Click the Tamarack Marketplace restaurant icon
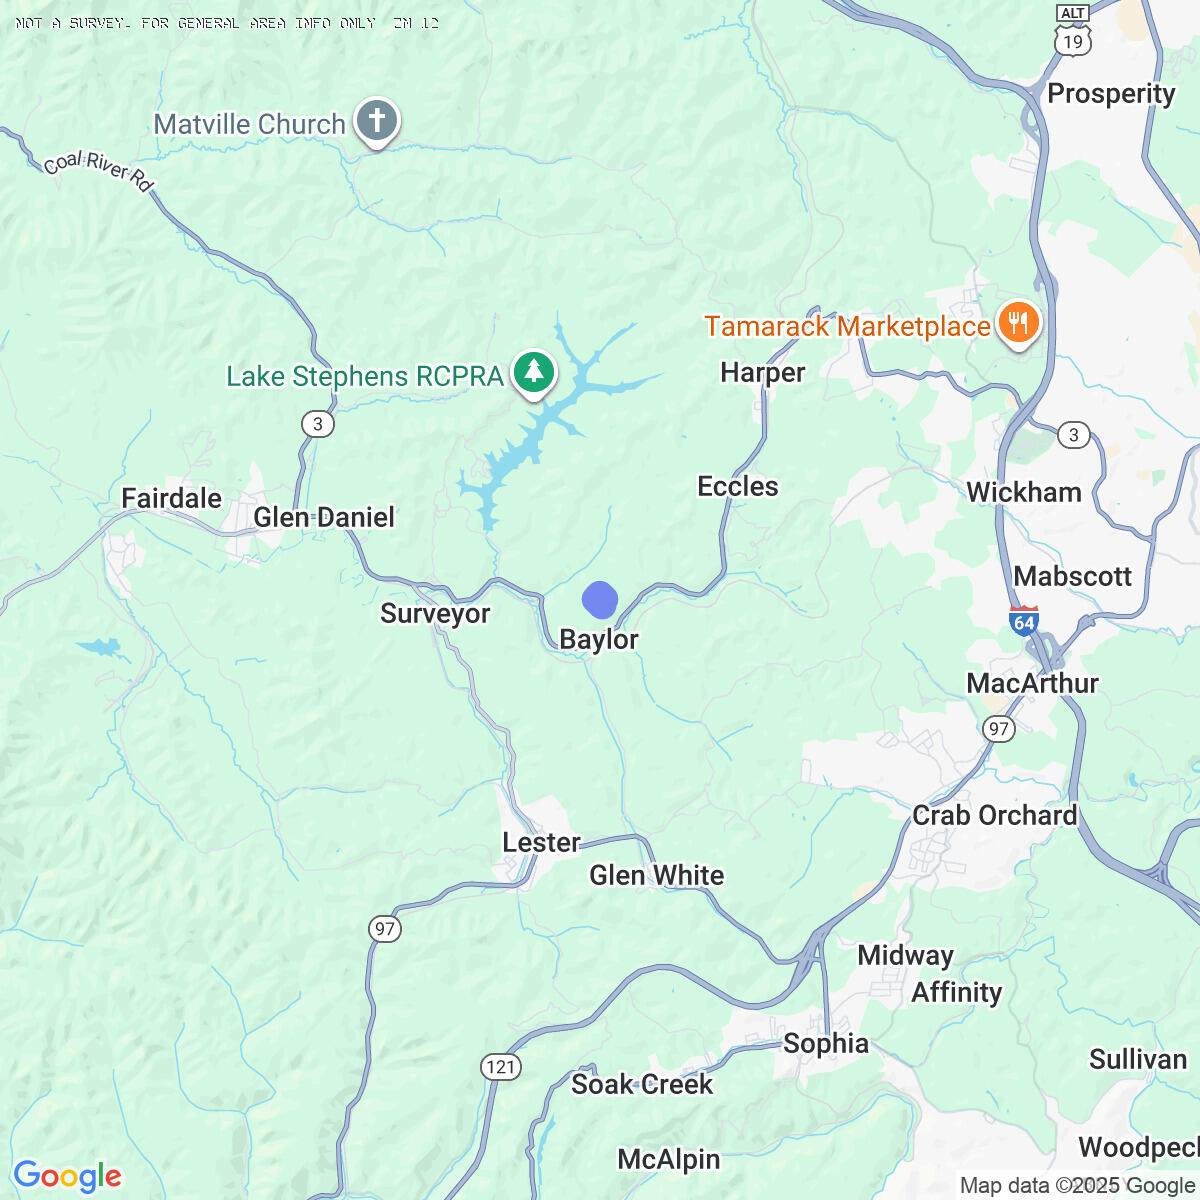The width and height of the screenshot is (1200, 1200). [1017, 324]
